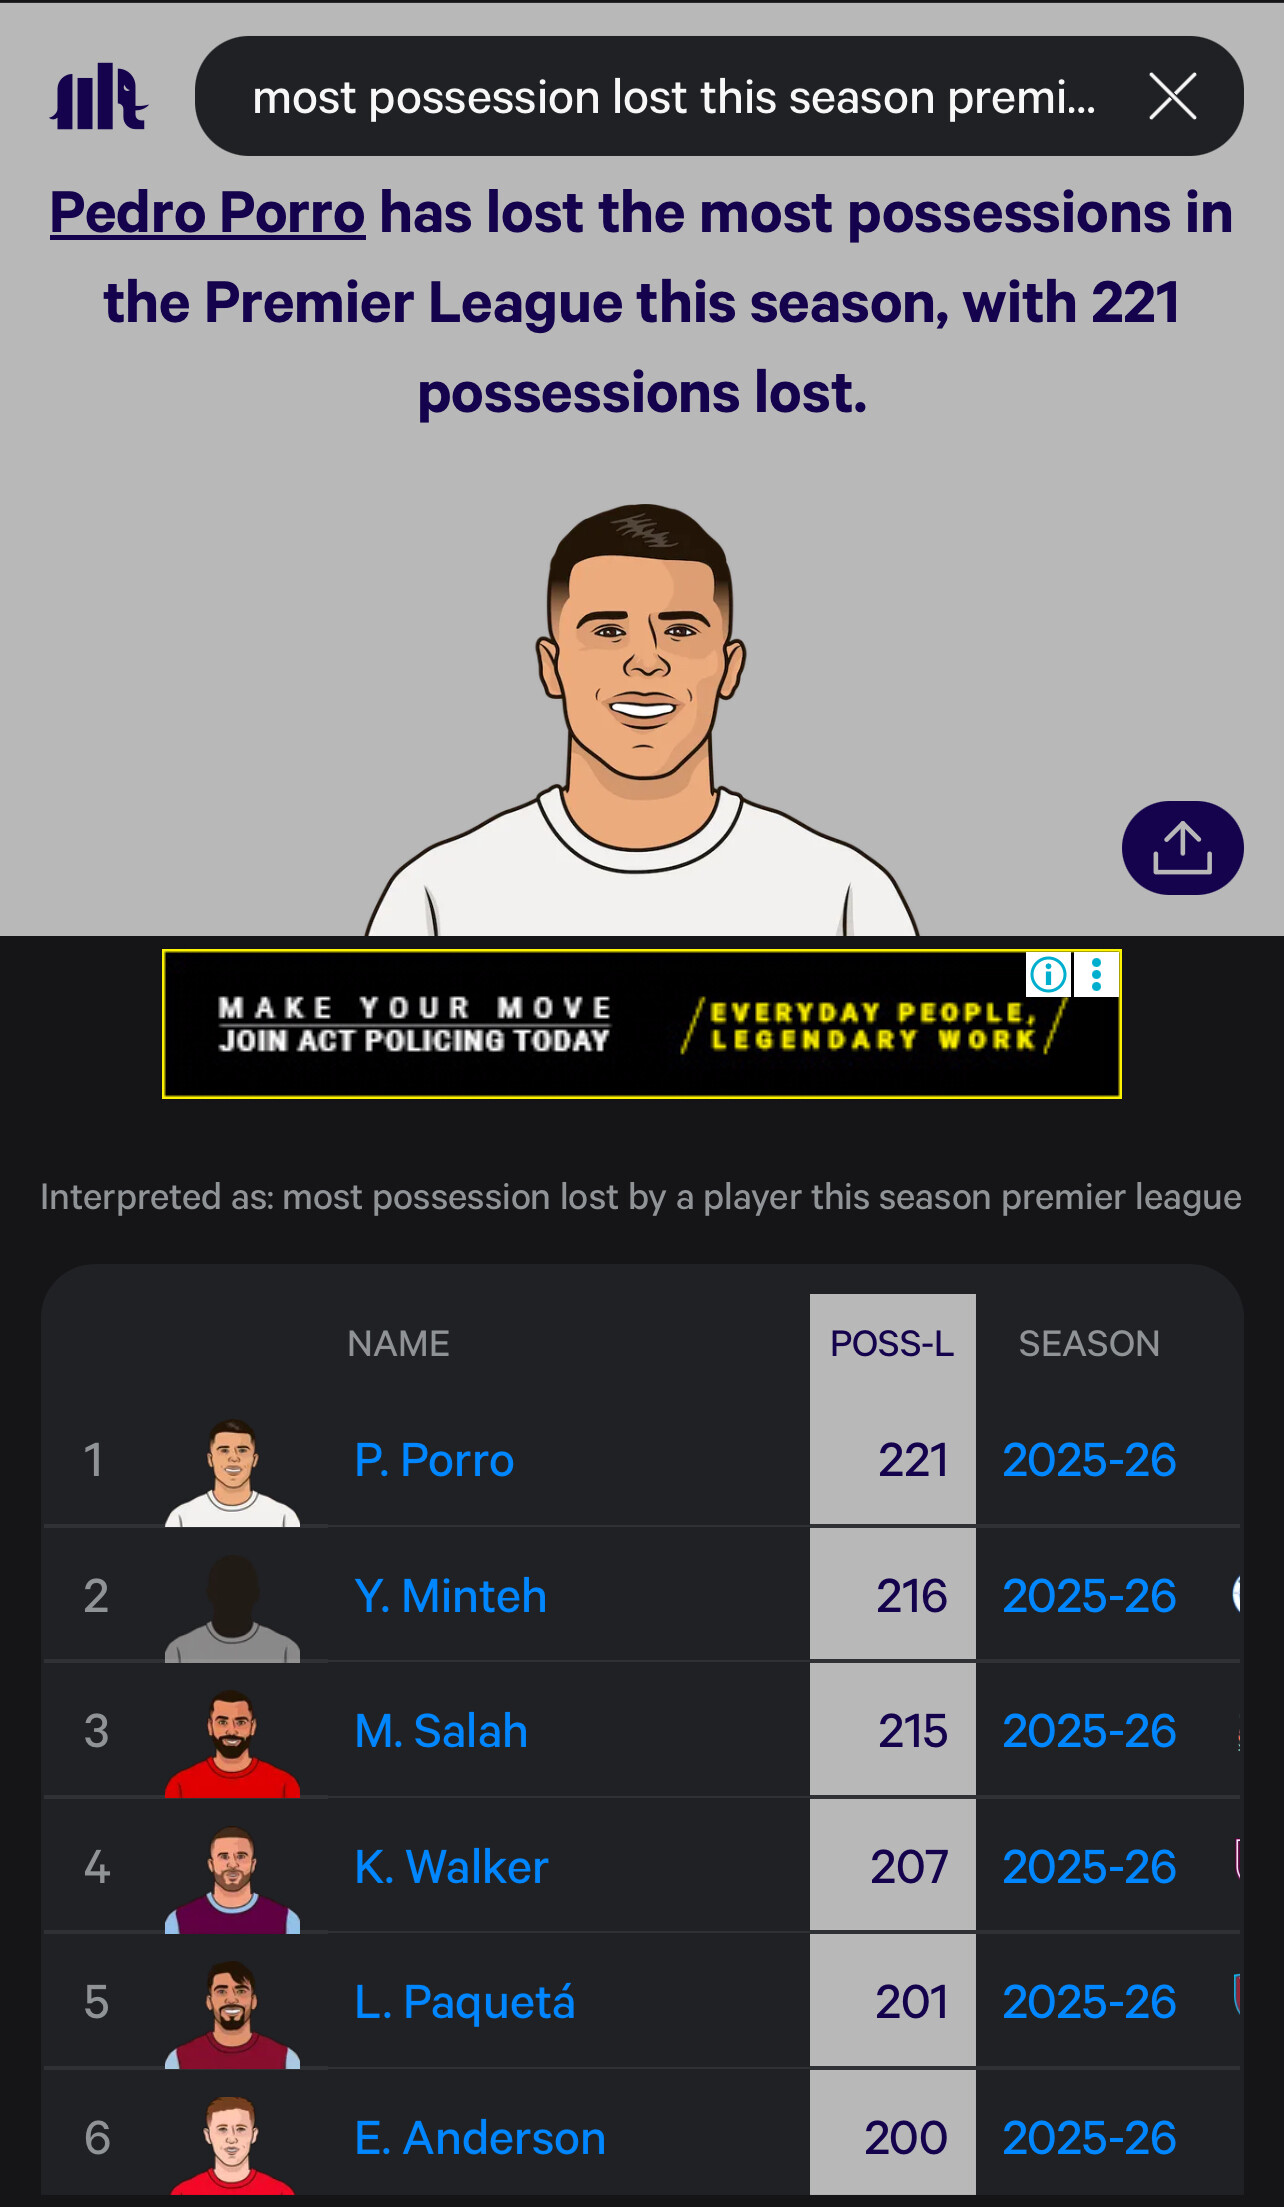Open the ad info icon
Screen dimensions: 1284x2207
[x=1048, y=974]
